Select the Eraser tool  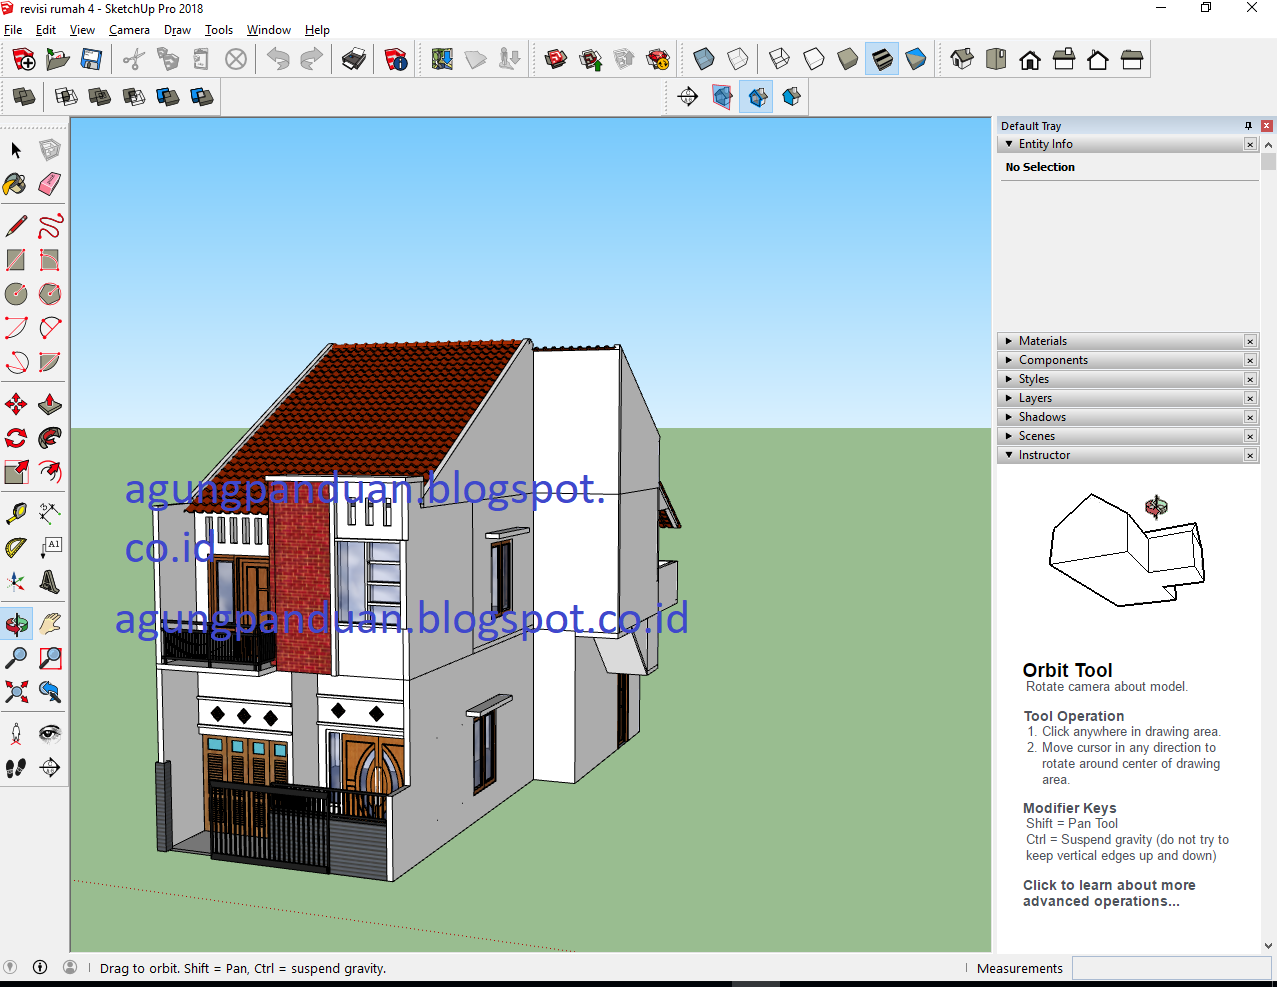click(x=50, y=184)
